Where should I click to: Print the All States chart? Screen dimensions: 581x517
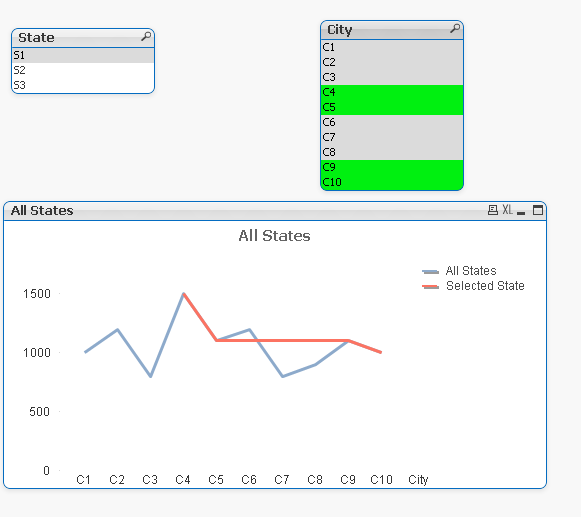(x=492, y=210)
